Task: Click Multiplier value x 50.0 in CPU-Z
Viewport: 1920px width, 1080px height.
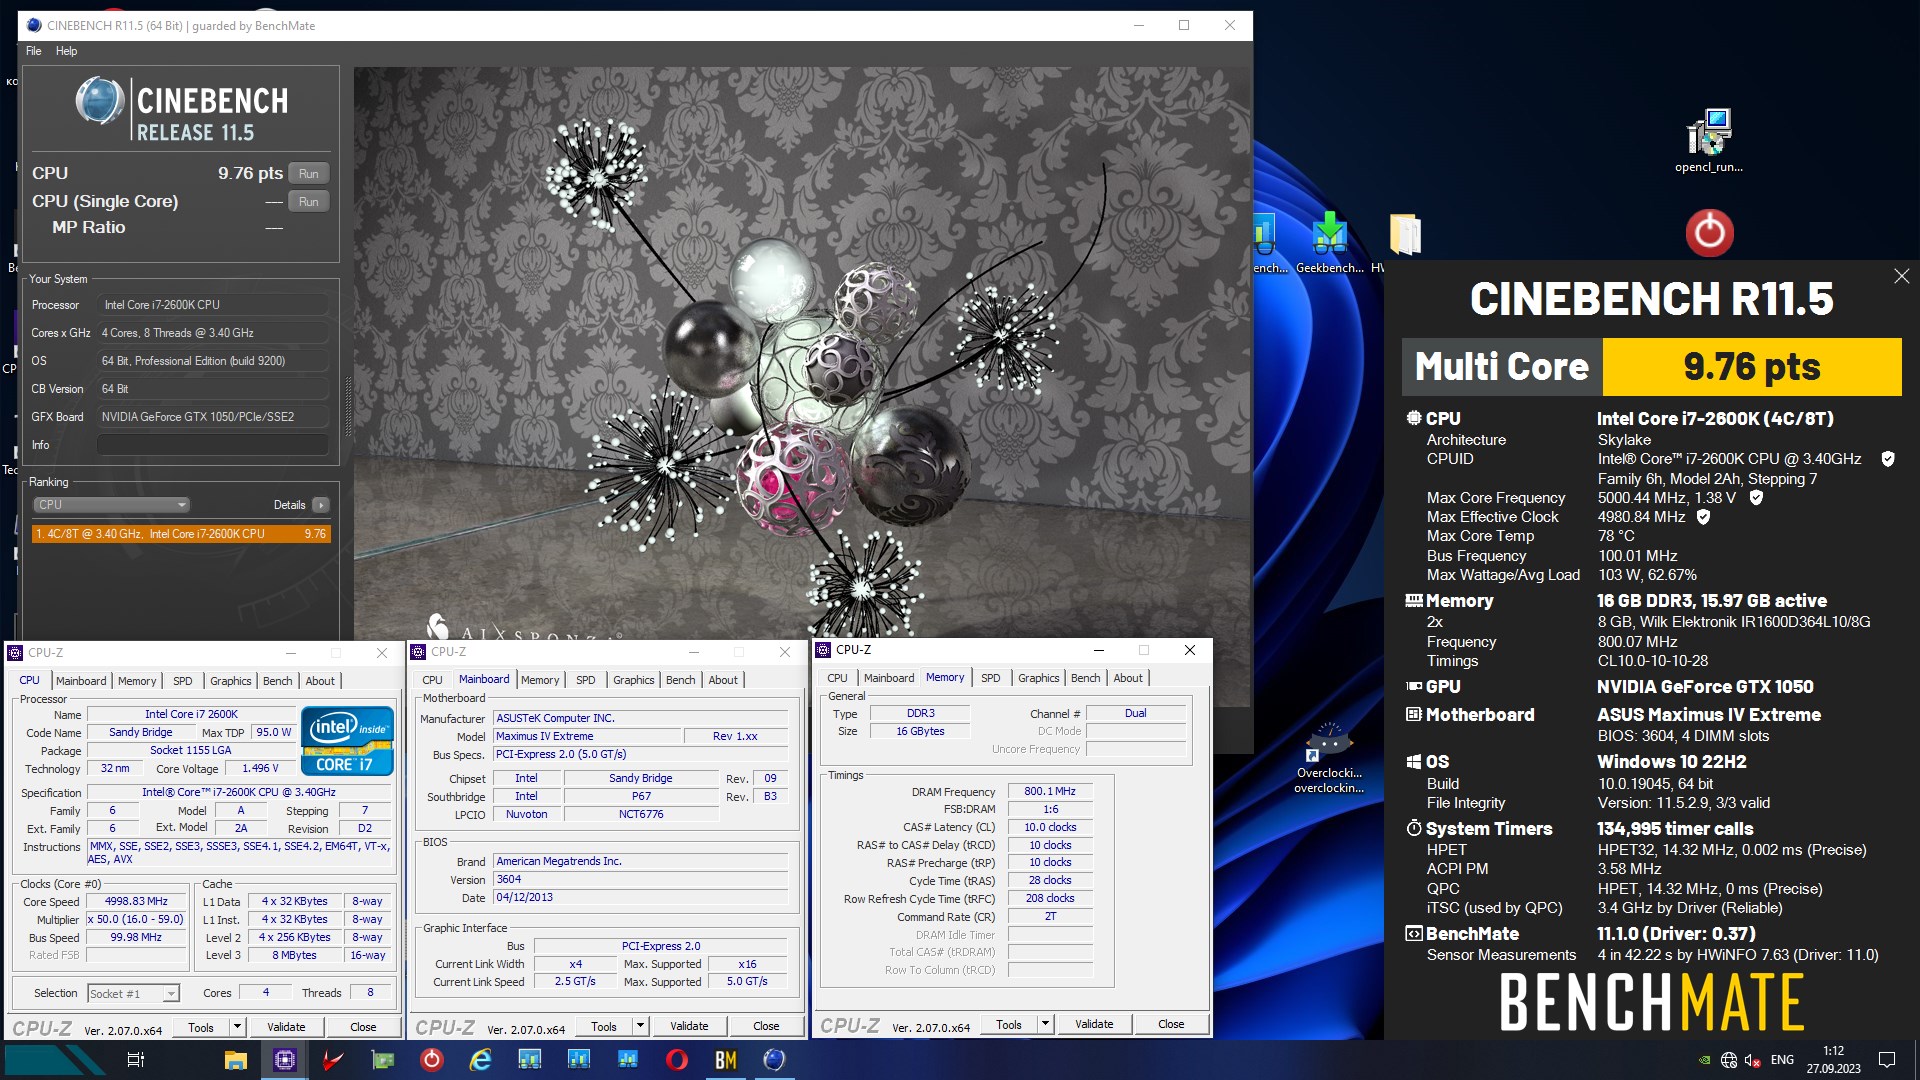Action: (136, 920)
